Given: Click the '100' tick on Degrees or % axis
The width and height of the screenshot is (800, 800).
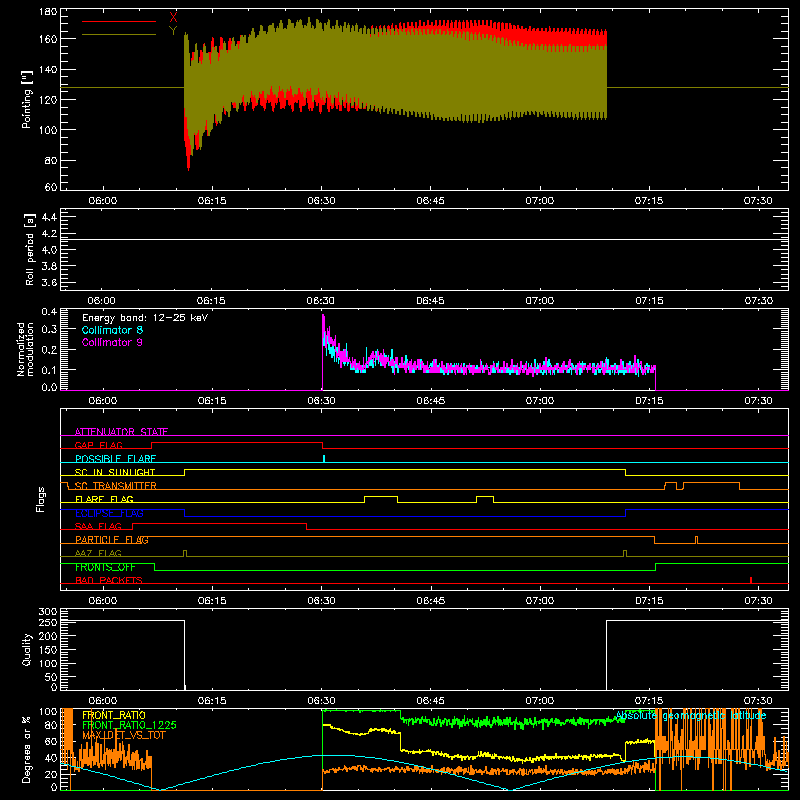Looking at the screenshot, I should coord(48,712).
